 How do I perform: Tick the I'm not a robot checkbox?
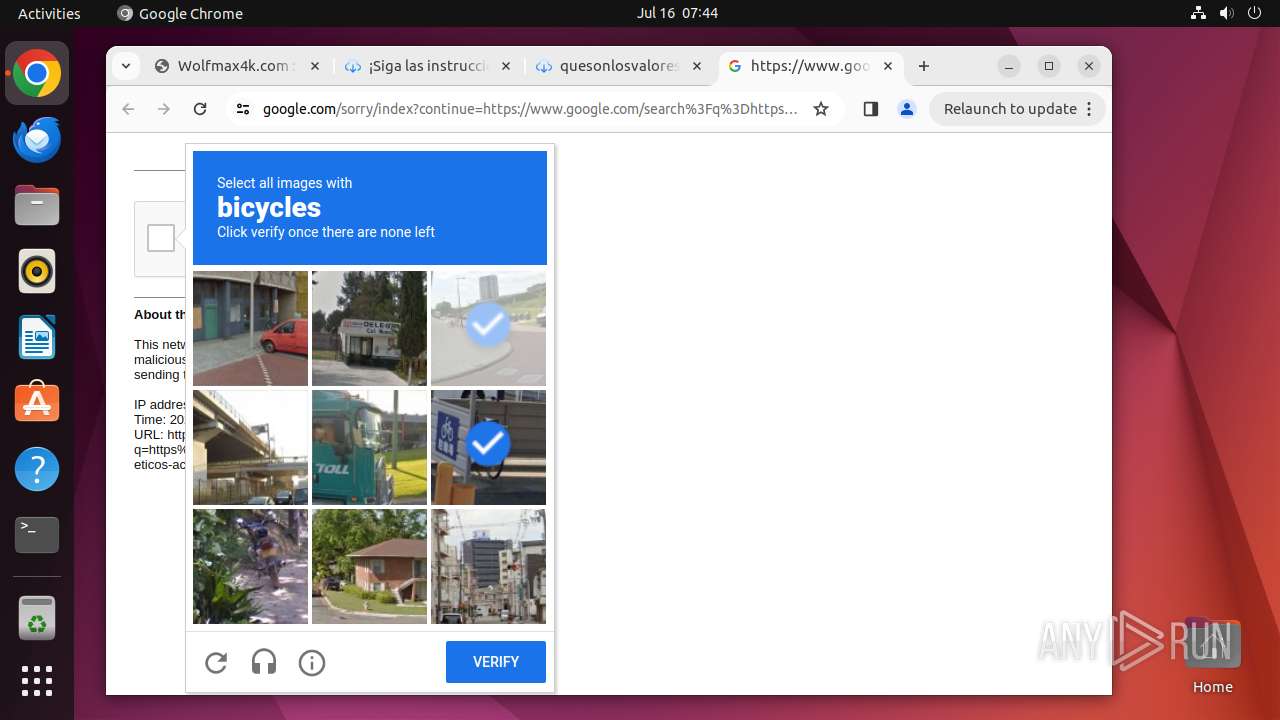point(161,238)
